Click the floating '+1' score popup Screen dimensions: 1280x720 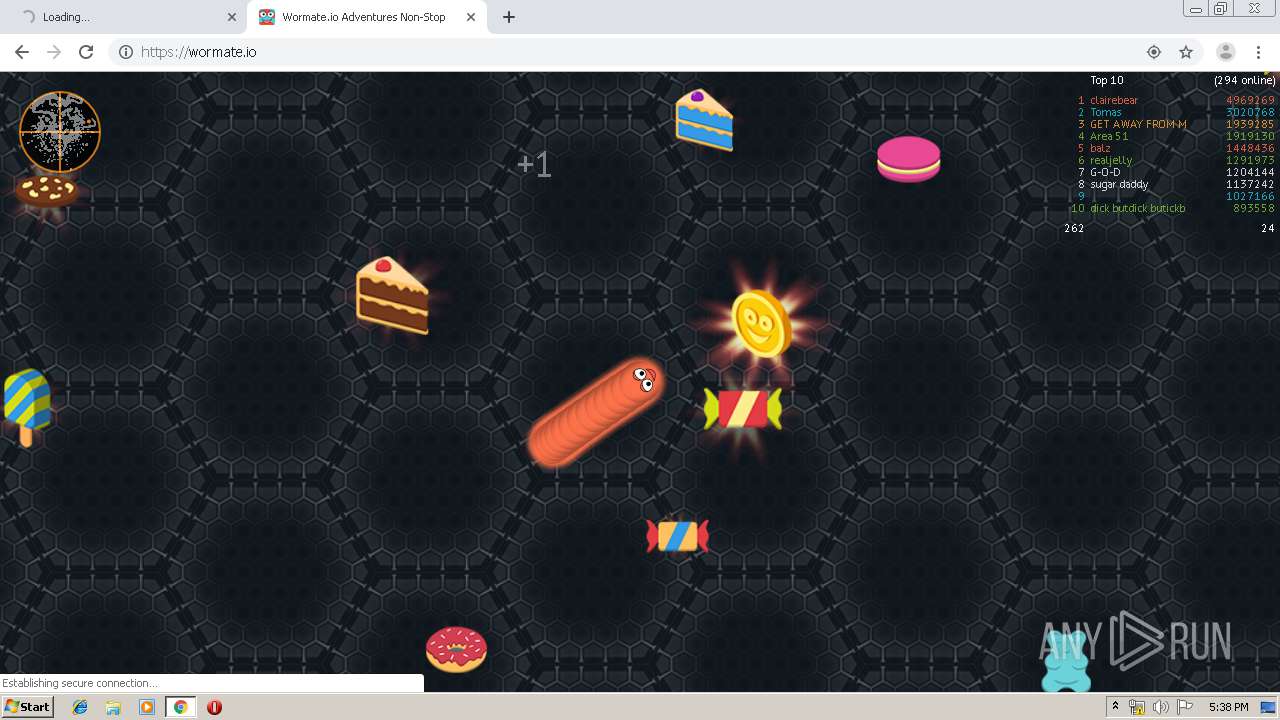click(534, 165)
